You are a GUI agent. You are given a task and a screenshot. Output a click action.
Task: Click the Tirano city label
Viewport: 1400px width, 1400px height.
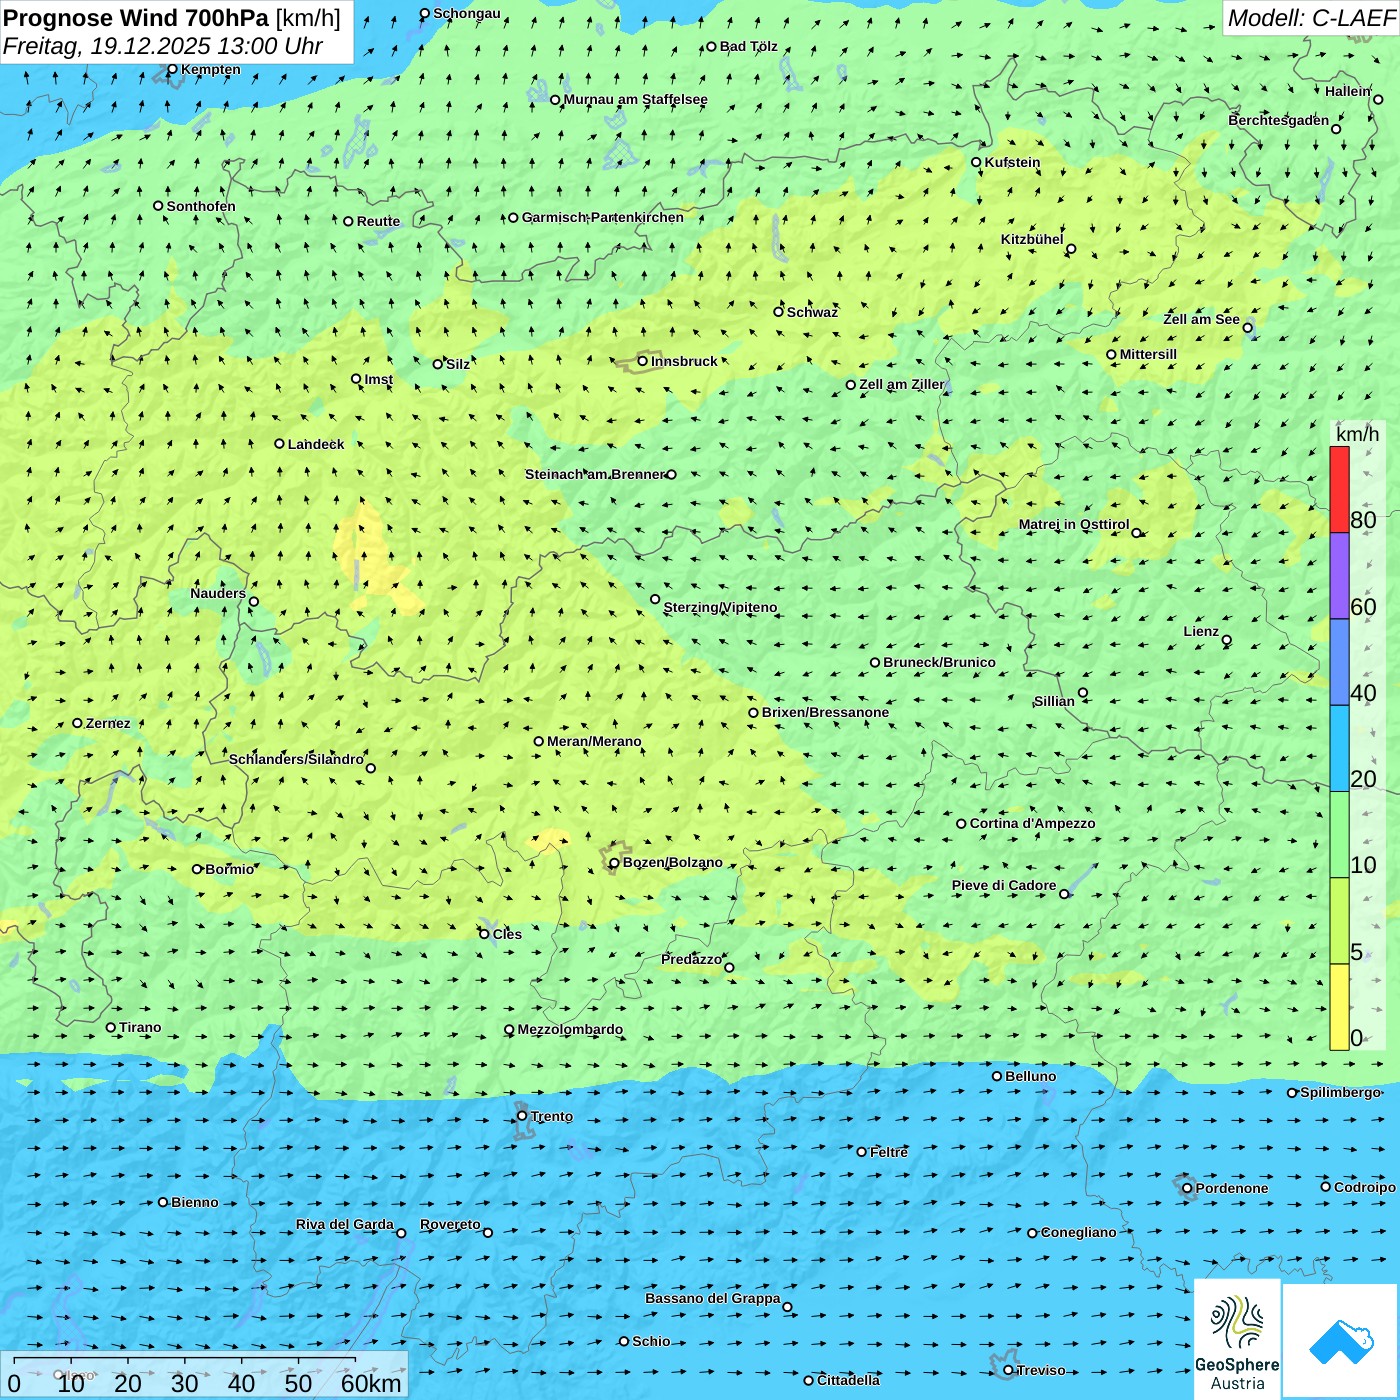[140, 1027]
